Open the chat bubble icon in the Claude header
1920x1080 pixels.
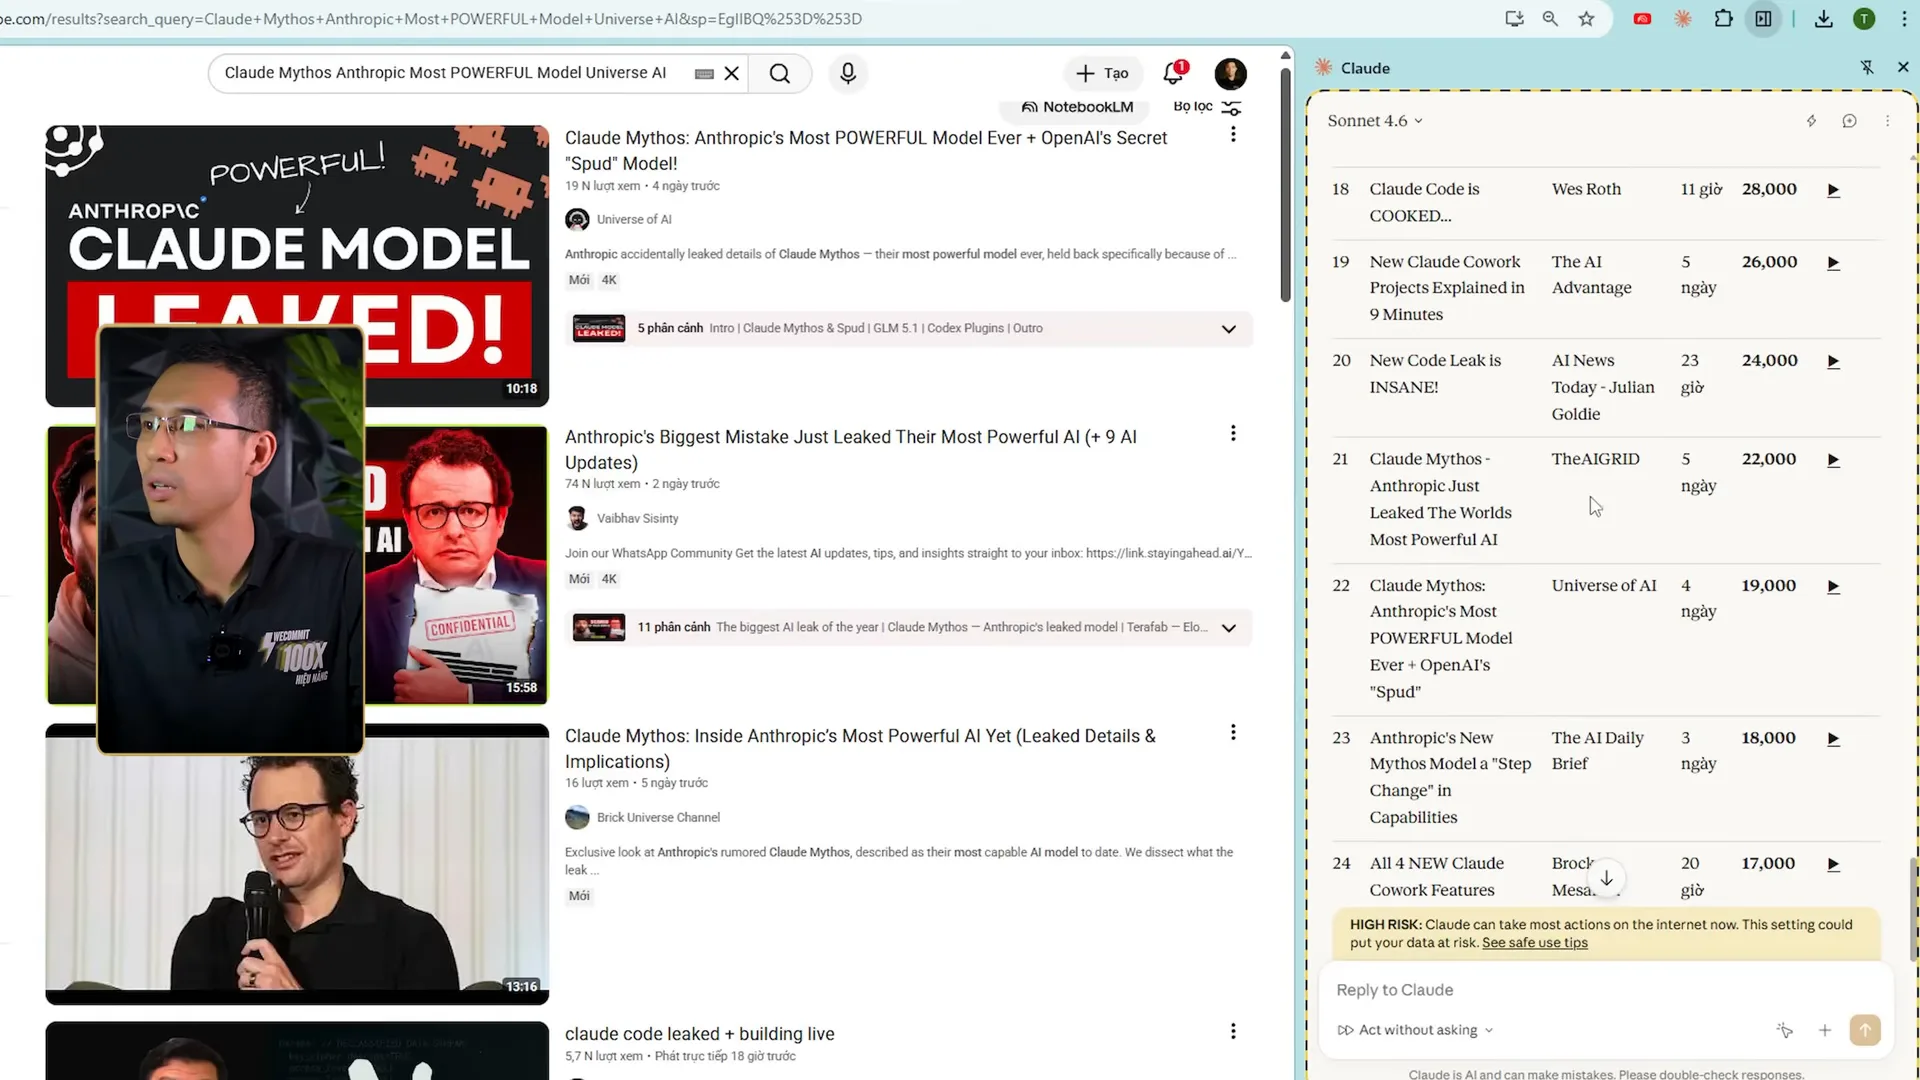click(1849, 121)
